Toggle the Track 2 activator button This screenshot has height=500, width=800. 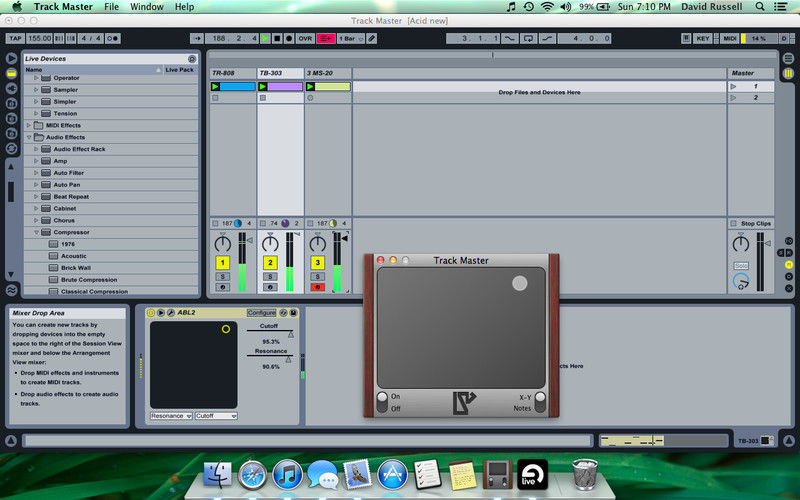tap(270, 263)
